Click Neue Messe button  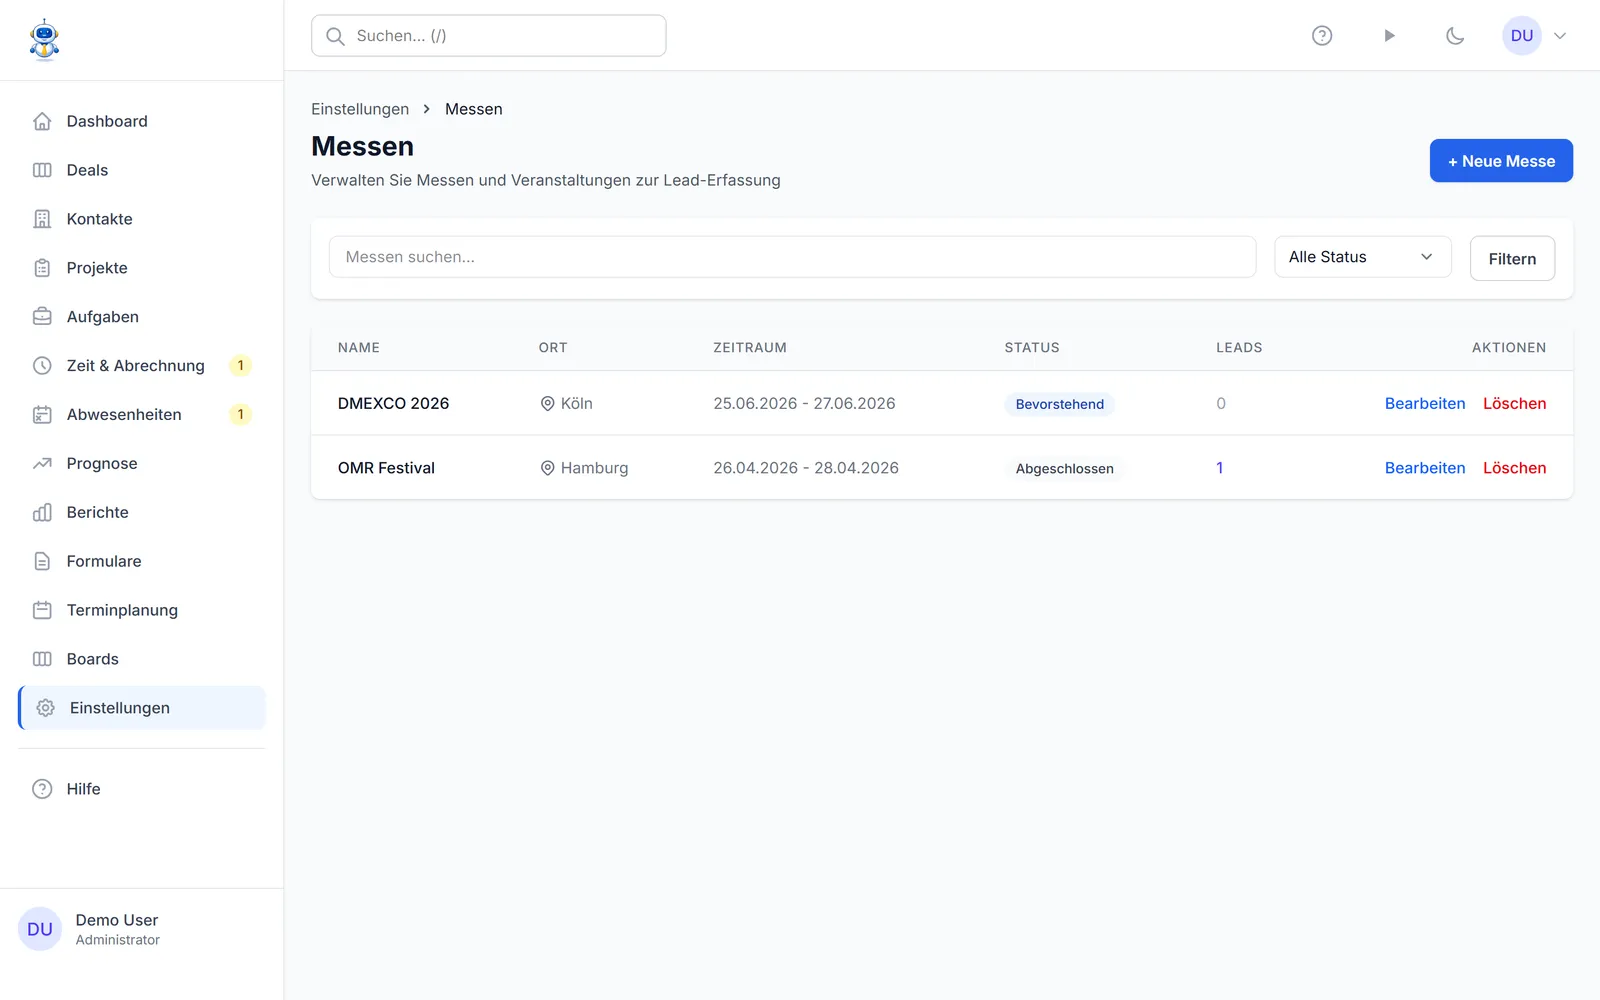1501,161
